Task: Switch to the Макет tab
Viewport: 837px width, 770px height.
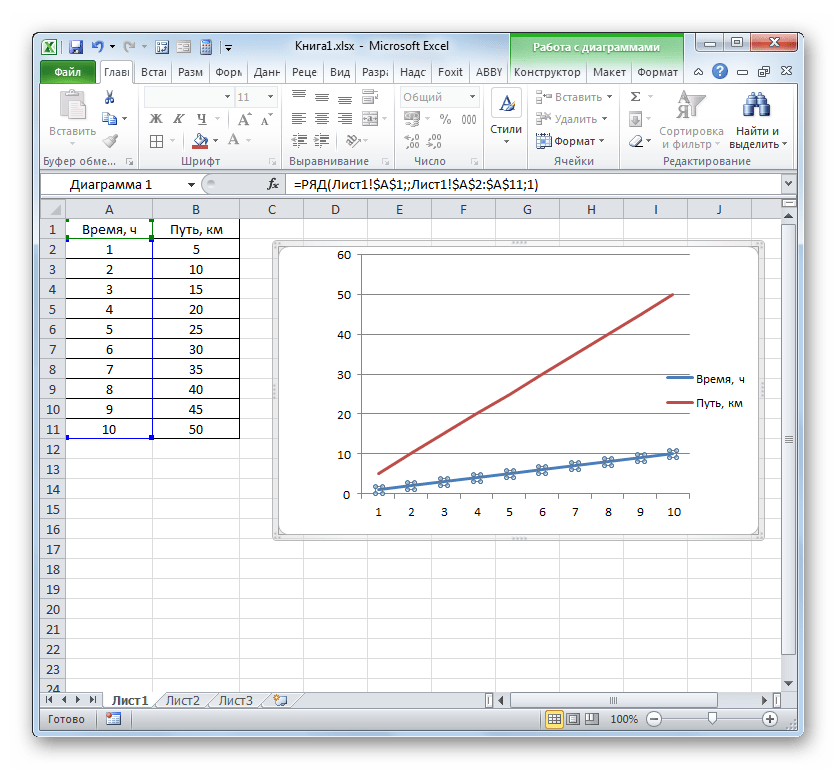Action: tap(609, 72)
